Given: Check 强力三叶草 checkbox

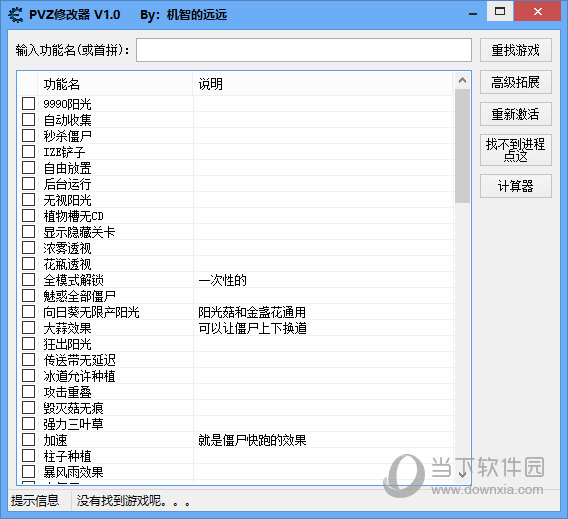Looking at the screenshot, I should (x=28, y=424).
